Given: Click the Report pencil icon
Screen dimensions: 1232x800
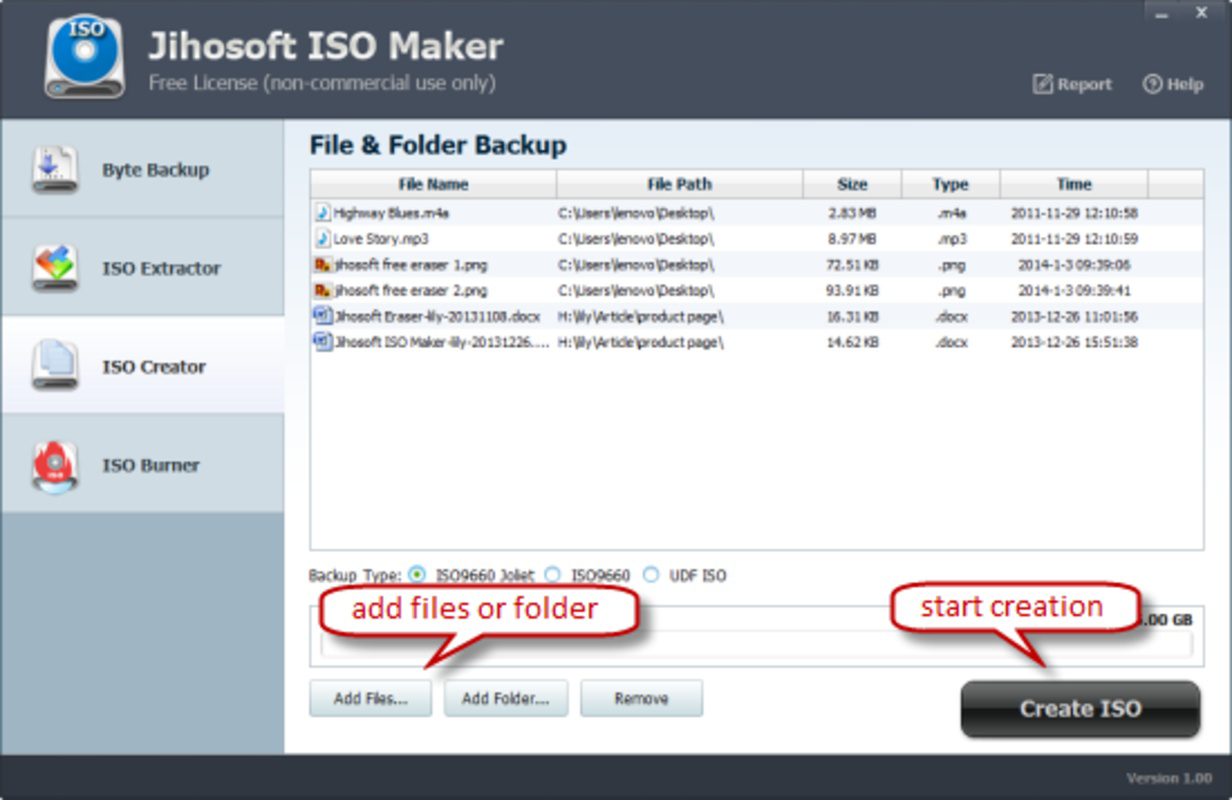Looking at the screenshot, I should [x=1043, y=84].
